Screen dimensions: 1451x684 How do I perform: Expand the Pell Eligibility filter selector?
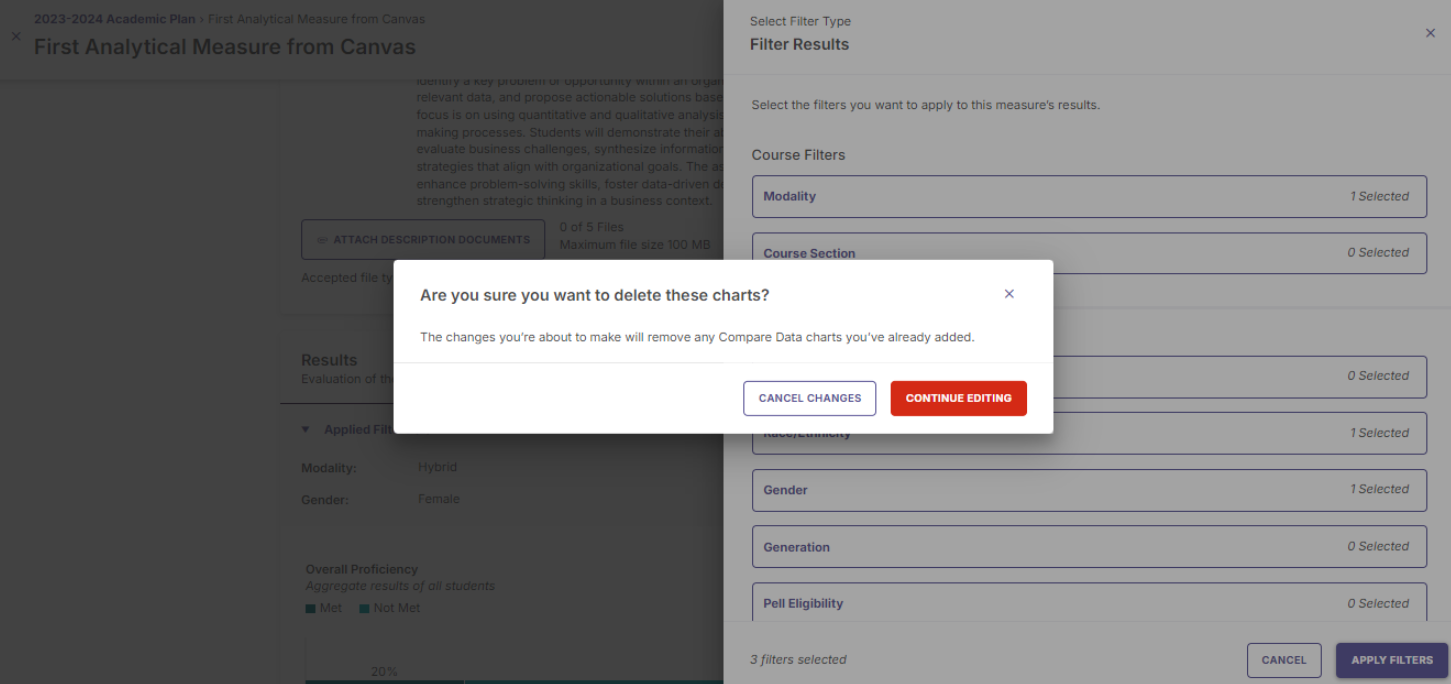click(x=1089, y=603)
